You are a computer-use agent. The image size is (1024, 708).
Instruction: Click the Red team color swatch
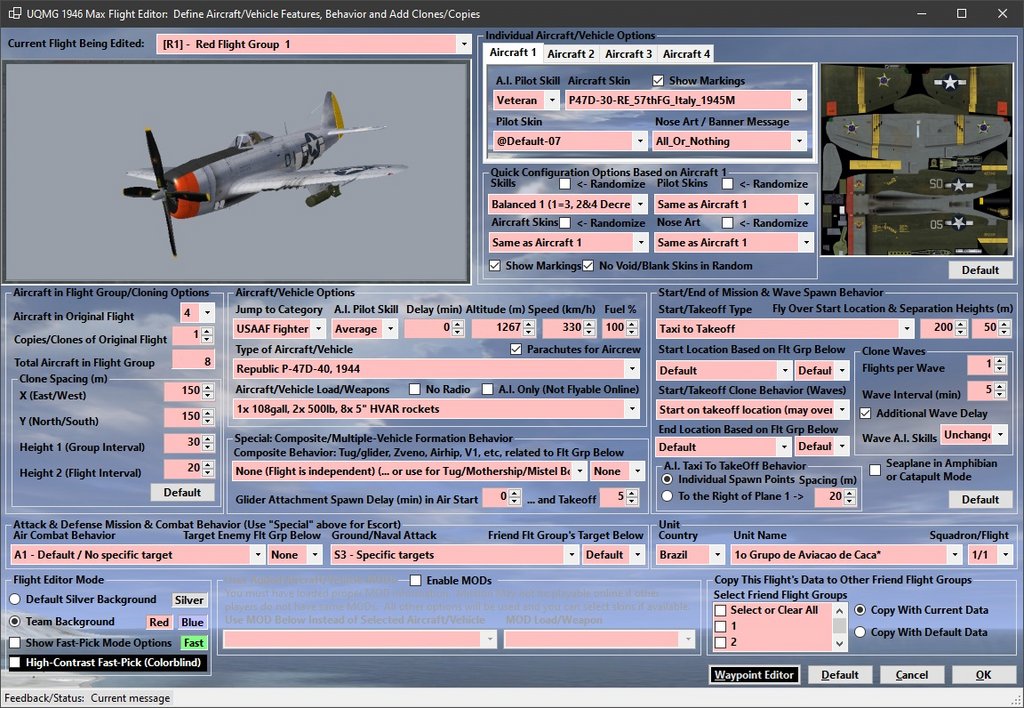click(159, 622)
